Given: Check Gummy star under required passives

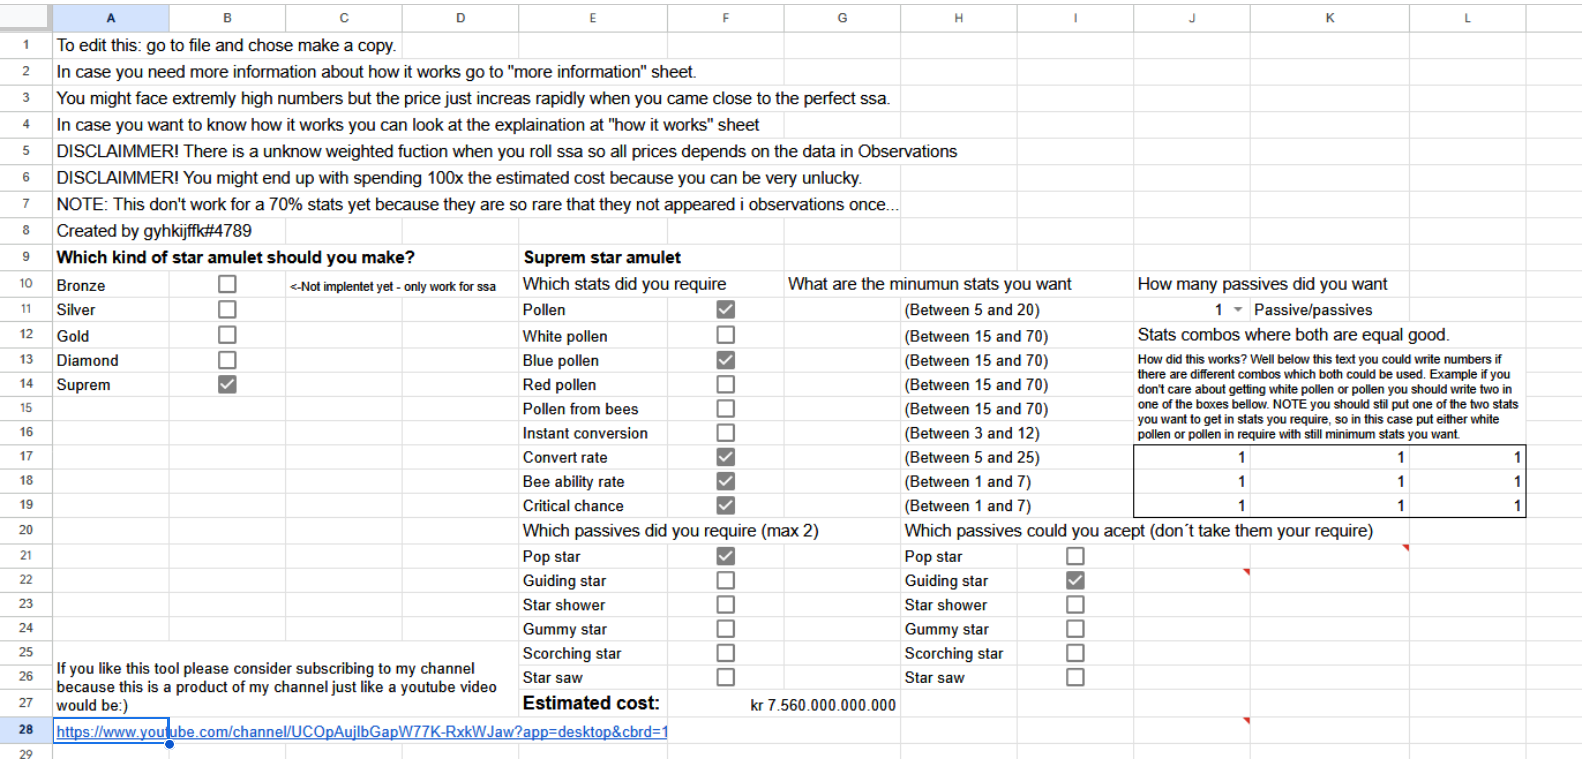Looking at the screenshot, I should [725, 629].
